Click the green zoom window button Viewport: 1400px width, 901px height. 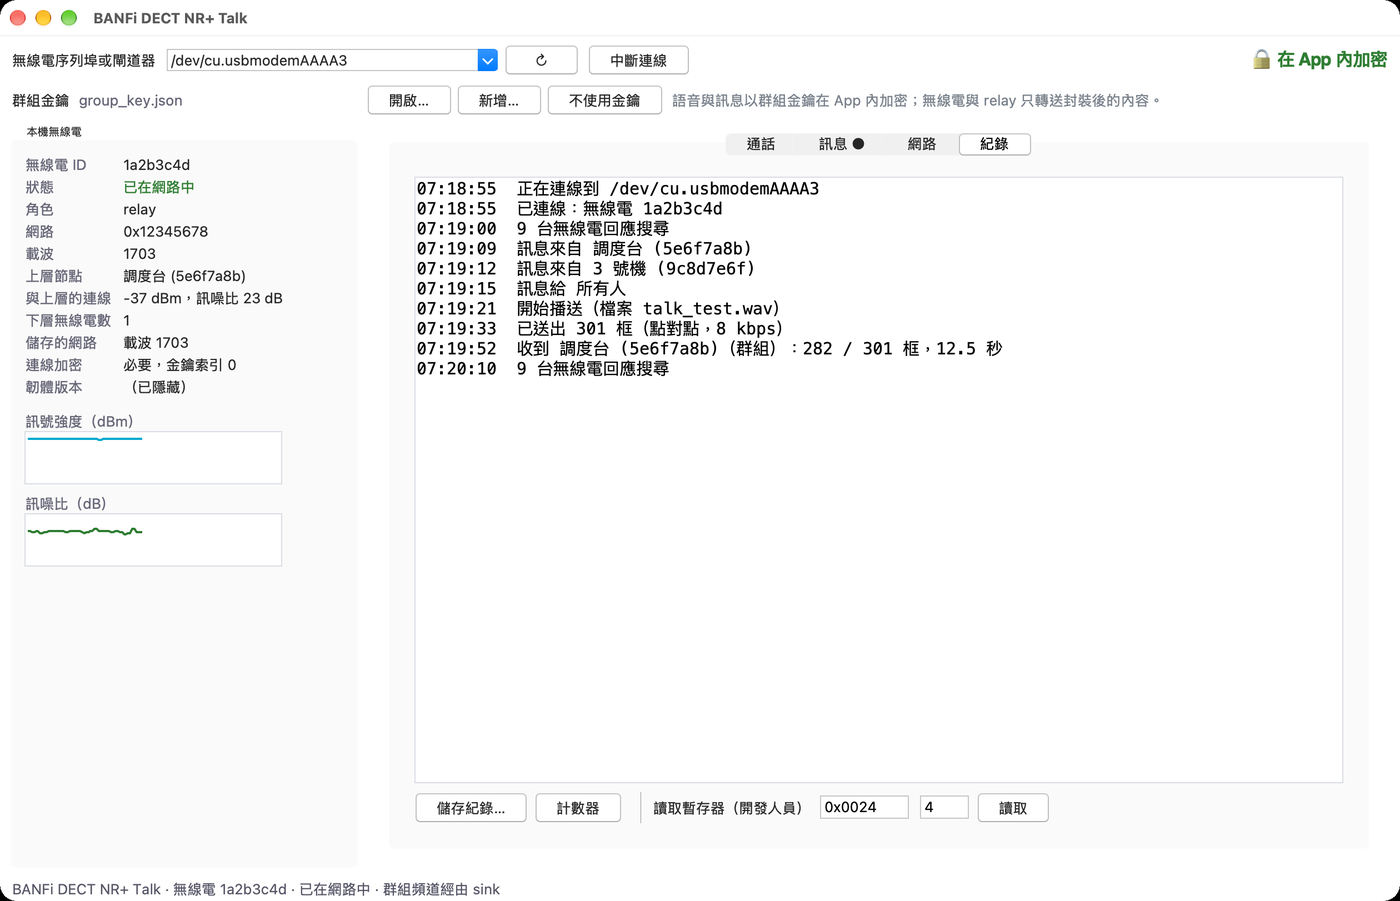[69, 18]
